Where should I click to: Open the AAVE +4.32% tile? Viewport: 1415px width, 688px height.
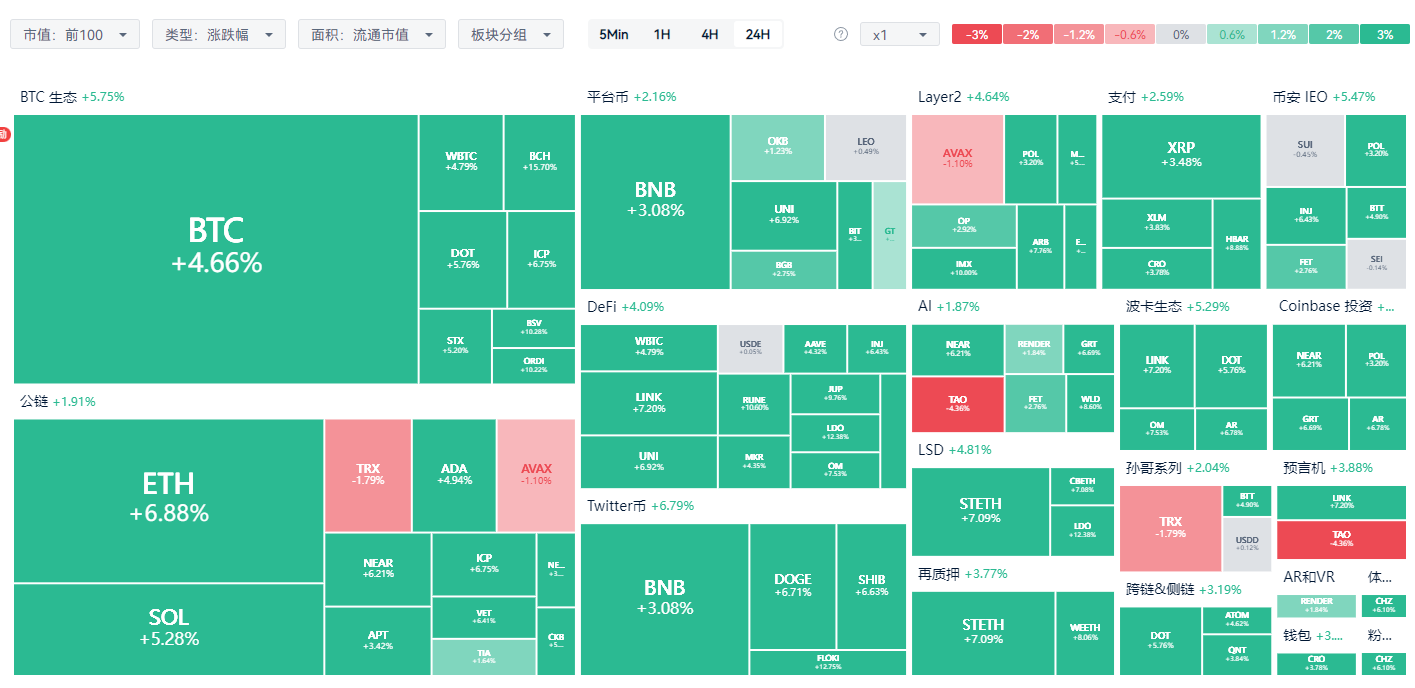coord(815,348)
